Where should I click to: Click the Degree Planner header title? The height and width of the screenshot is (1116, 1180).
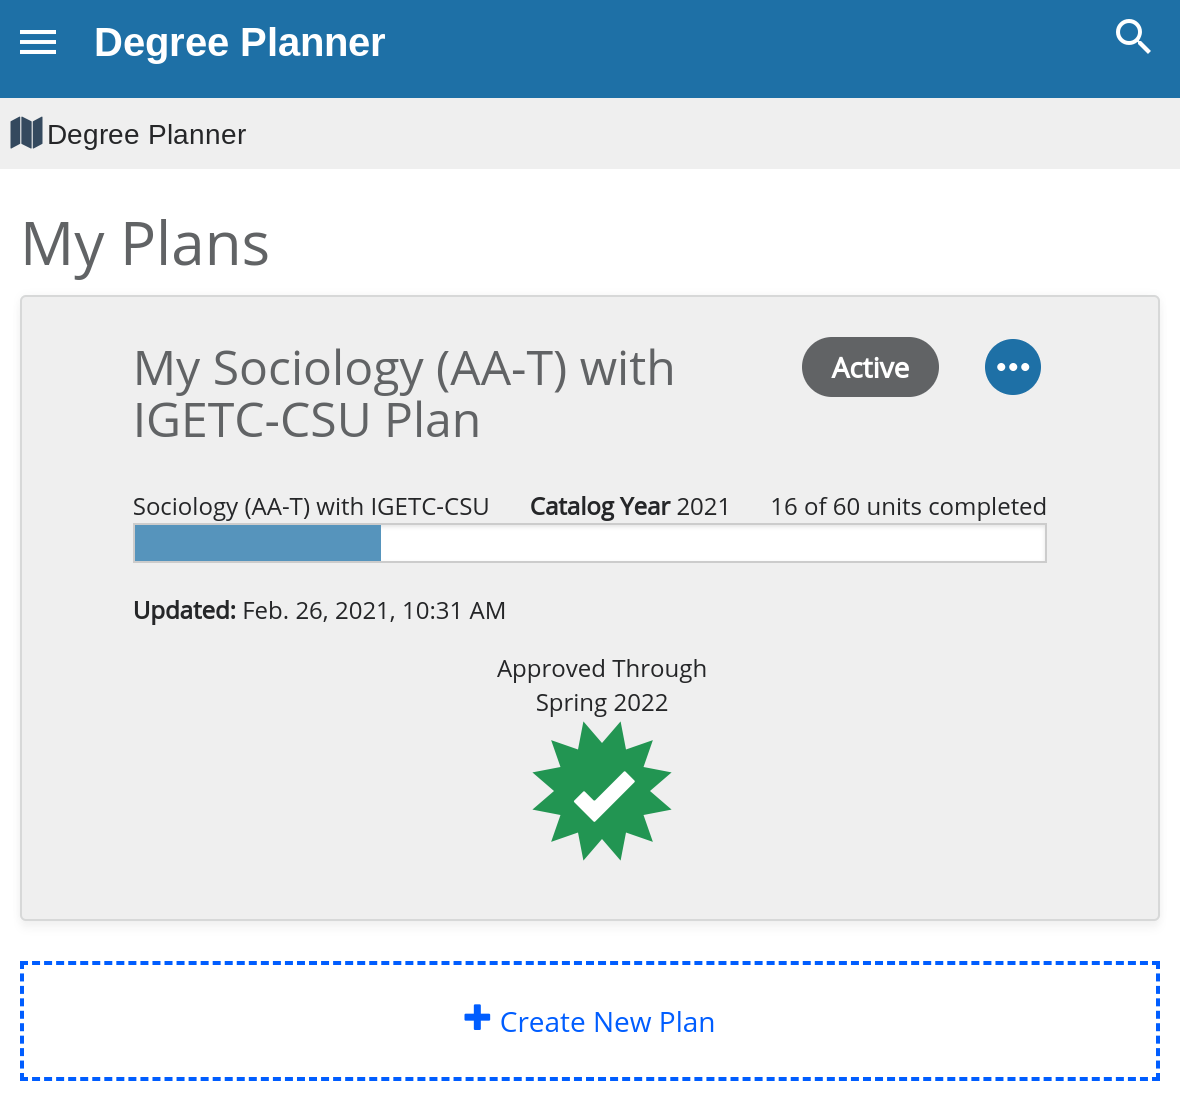(239, 43)
